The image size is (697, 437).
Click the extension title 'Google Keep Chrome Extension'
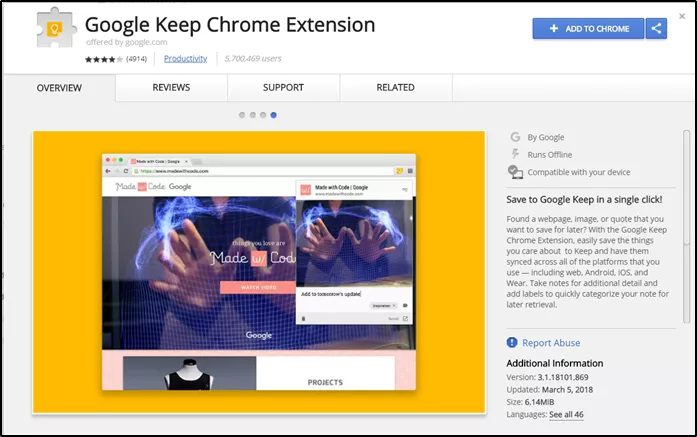[x=230, y=25]
